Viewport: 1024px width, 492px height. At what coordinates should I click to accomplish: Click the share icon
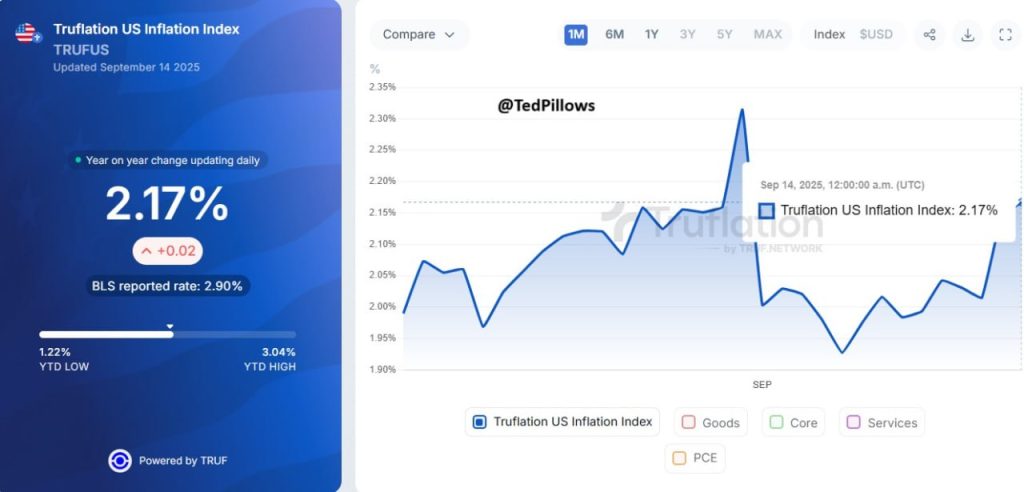tap(929, 35)
